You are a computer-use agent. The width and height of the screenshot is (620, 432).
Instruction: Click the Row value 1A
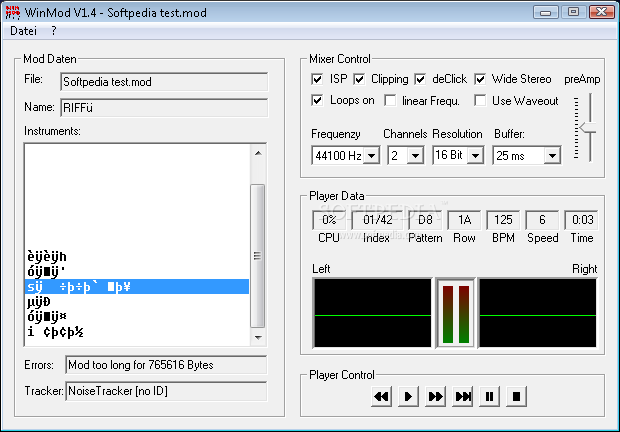tap(464, 220)
